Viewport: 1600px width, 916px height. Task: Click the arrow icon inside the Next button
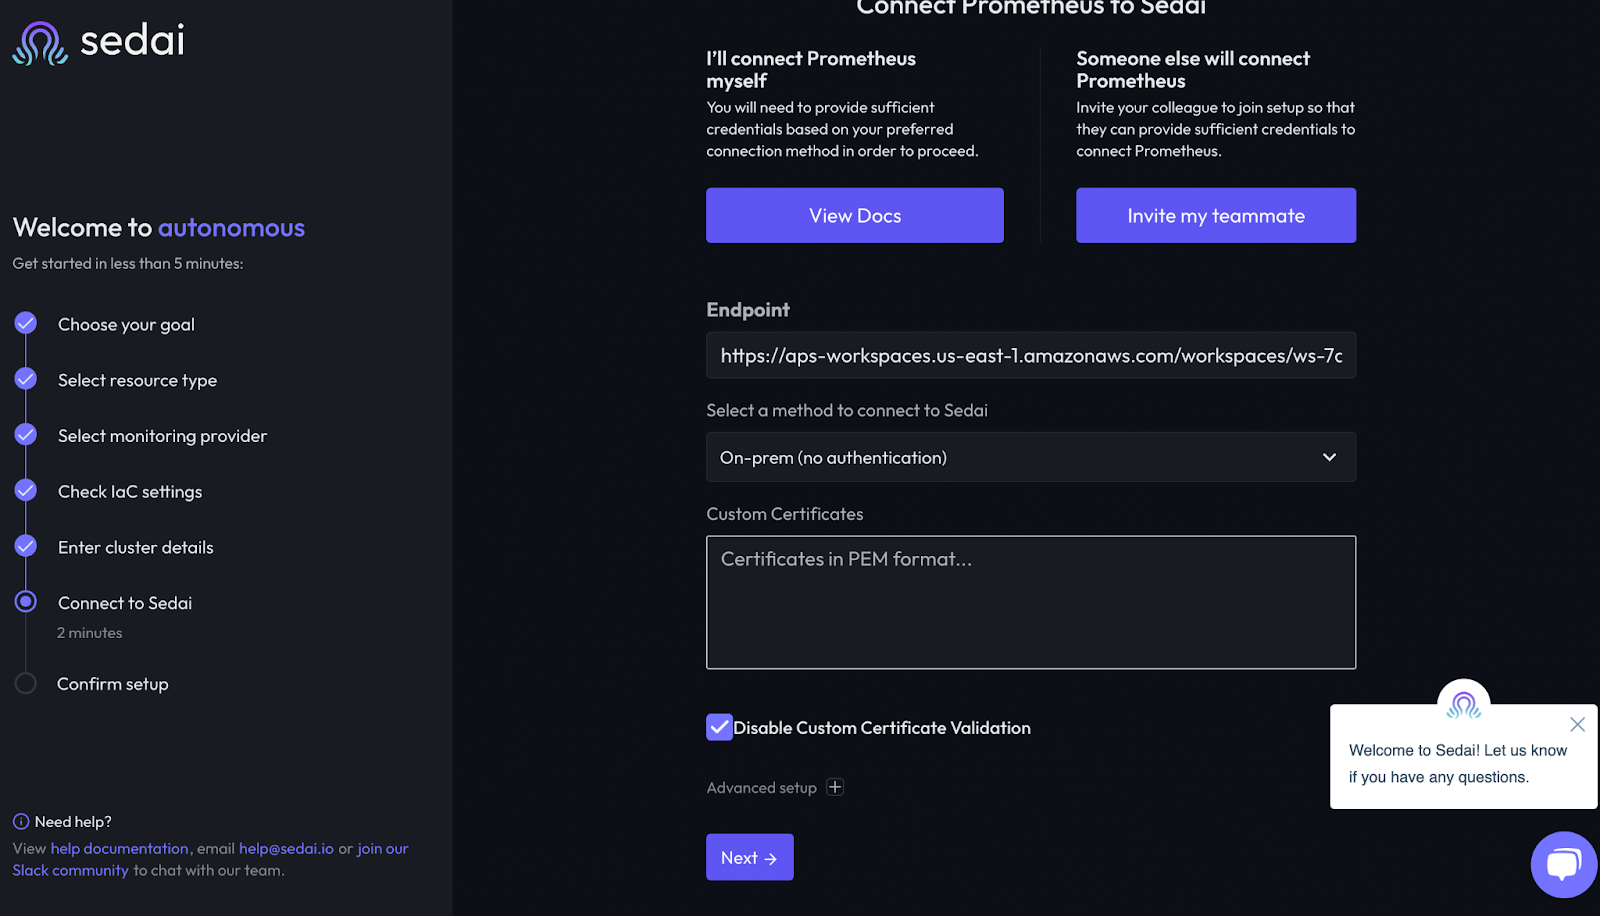point(770,857)
